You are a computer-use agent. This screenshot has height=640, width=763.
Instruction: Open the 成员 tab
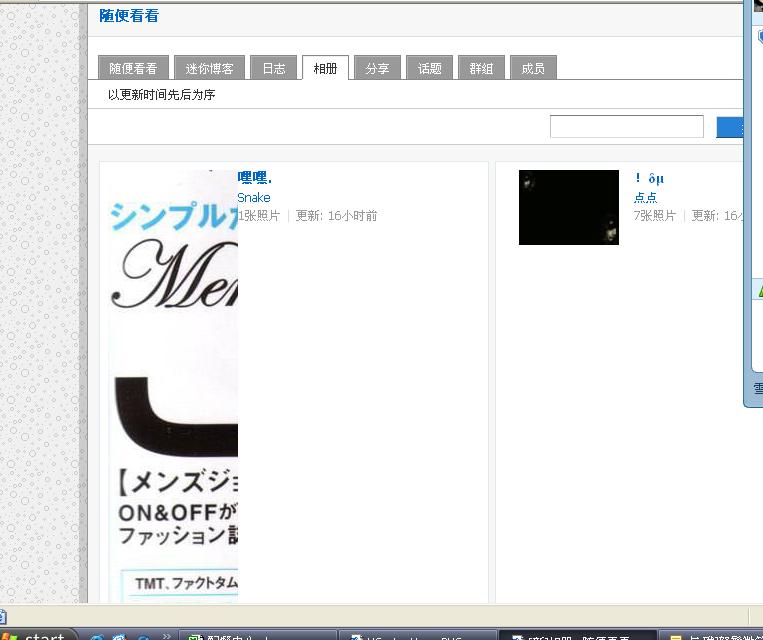[533, 68]
